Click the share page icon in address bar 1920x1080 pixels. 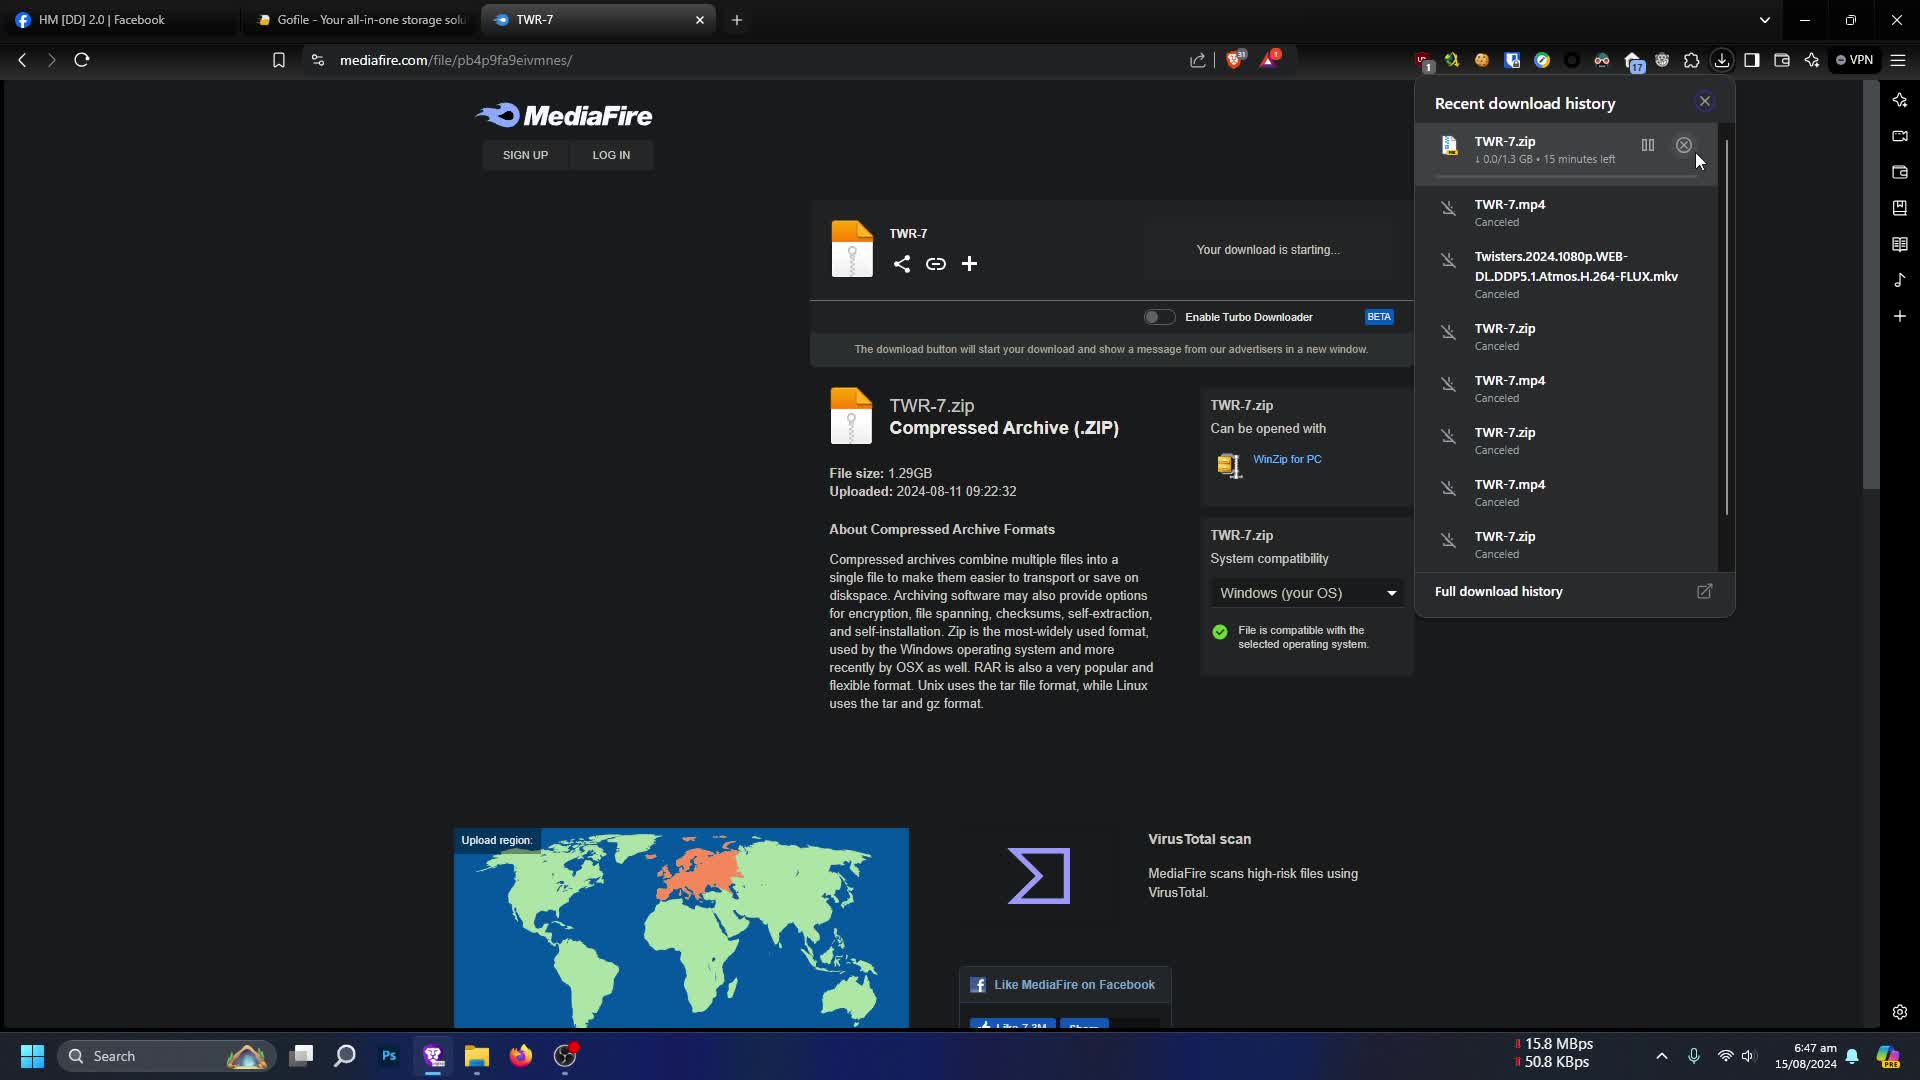(1197, 60)
